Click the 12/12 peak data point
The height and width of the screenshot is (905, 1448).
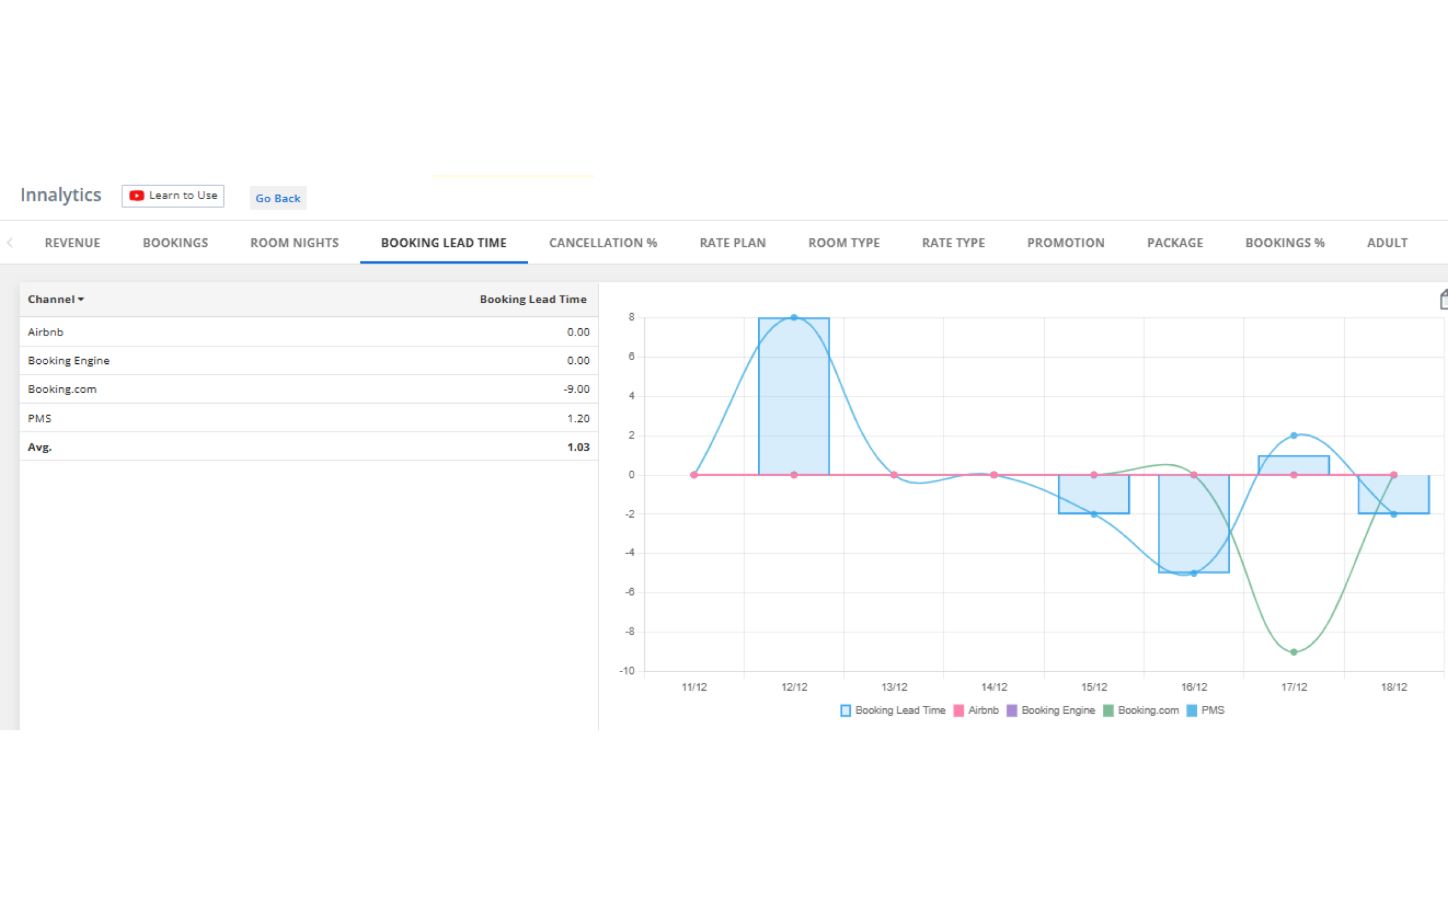[x=794, y=318]
